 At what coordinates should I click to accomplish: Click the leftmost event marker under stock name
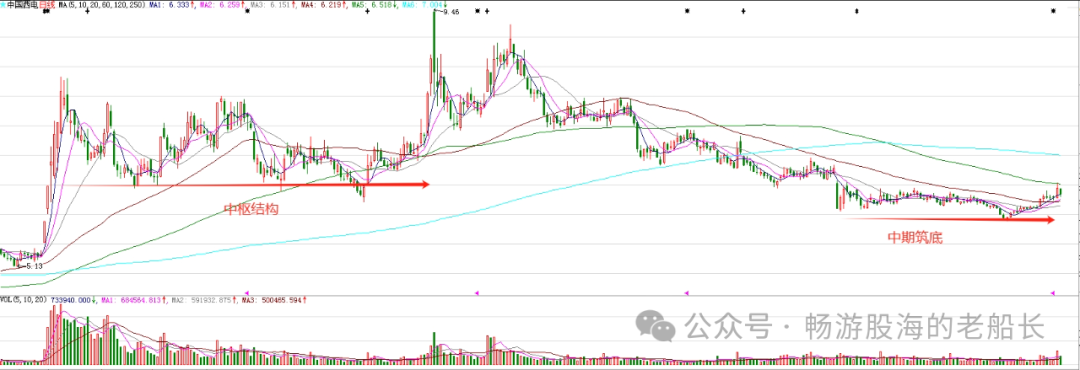point(46,11)
